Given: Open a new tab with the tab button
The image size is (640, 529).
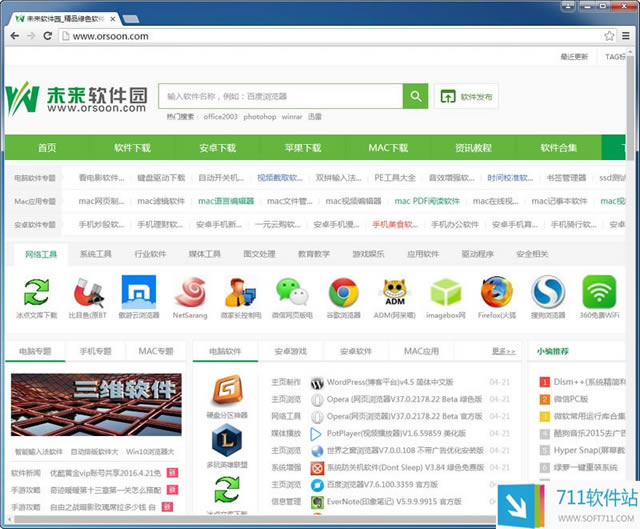Looking at the screenshot, I should pos(131,19).
